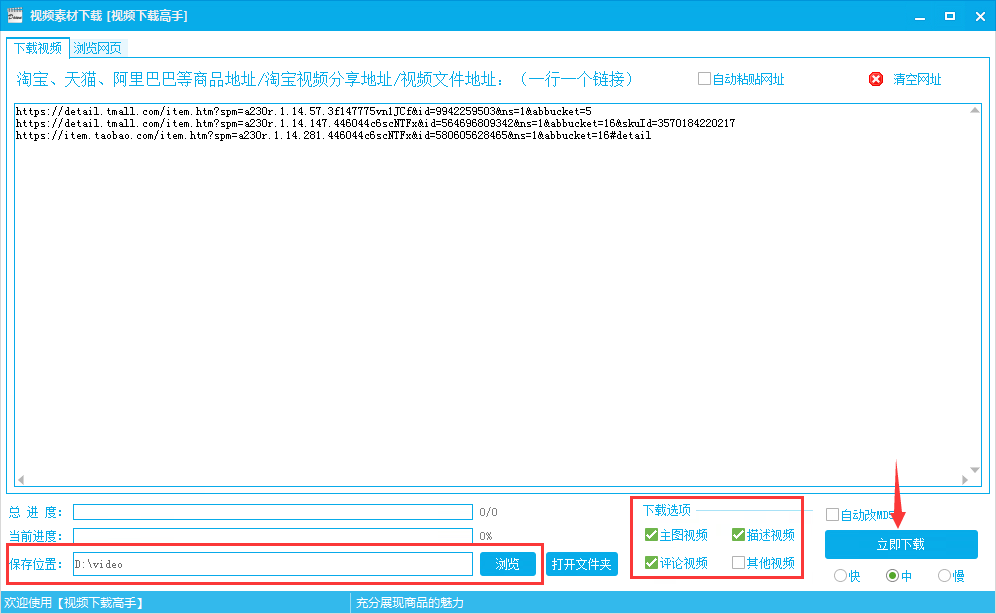Click the scroll left arrow of URL box
This screenshot has width=996, height=614.
21,480
